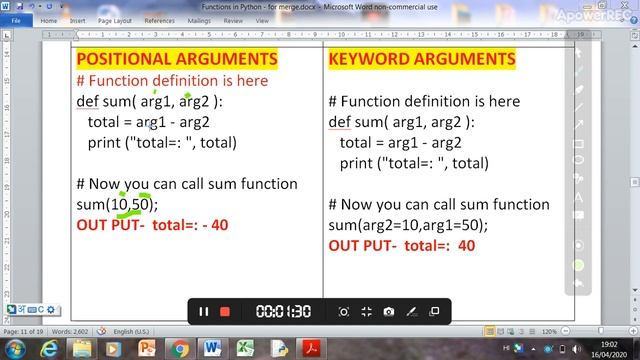Open PowerPoint from the taskbar
Image resolution: width=640 pixels, height=360 pixels.
coord(147,349)
